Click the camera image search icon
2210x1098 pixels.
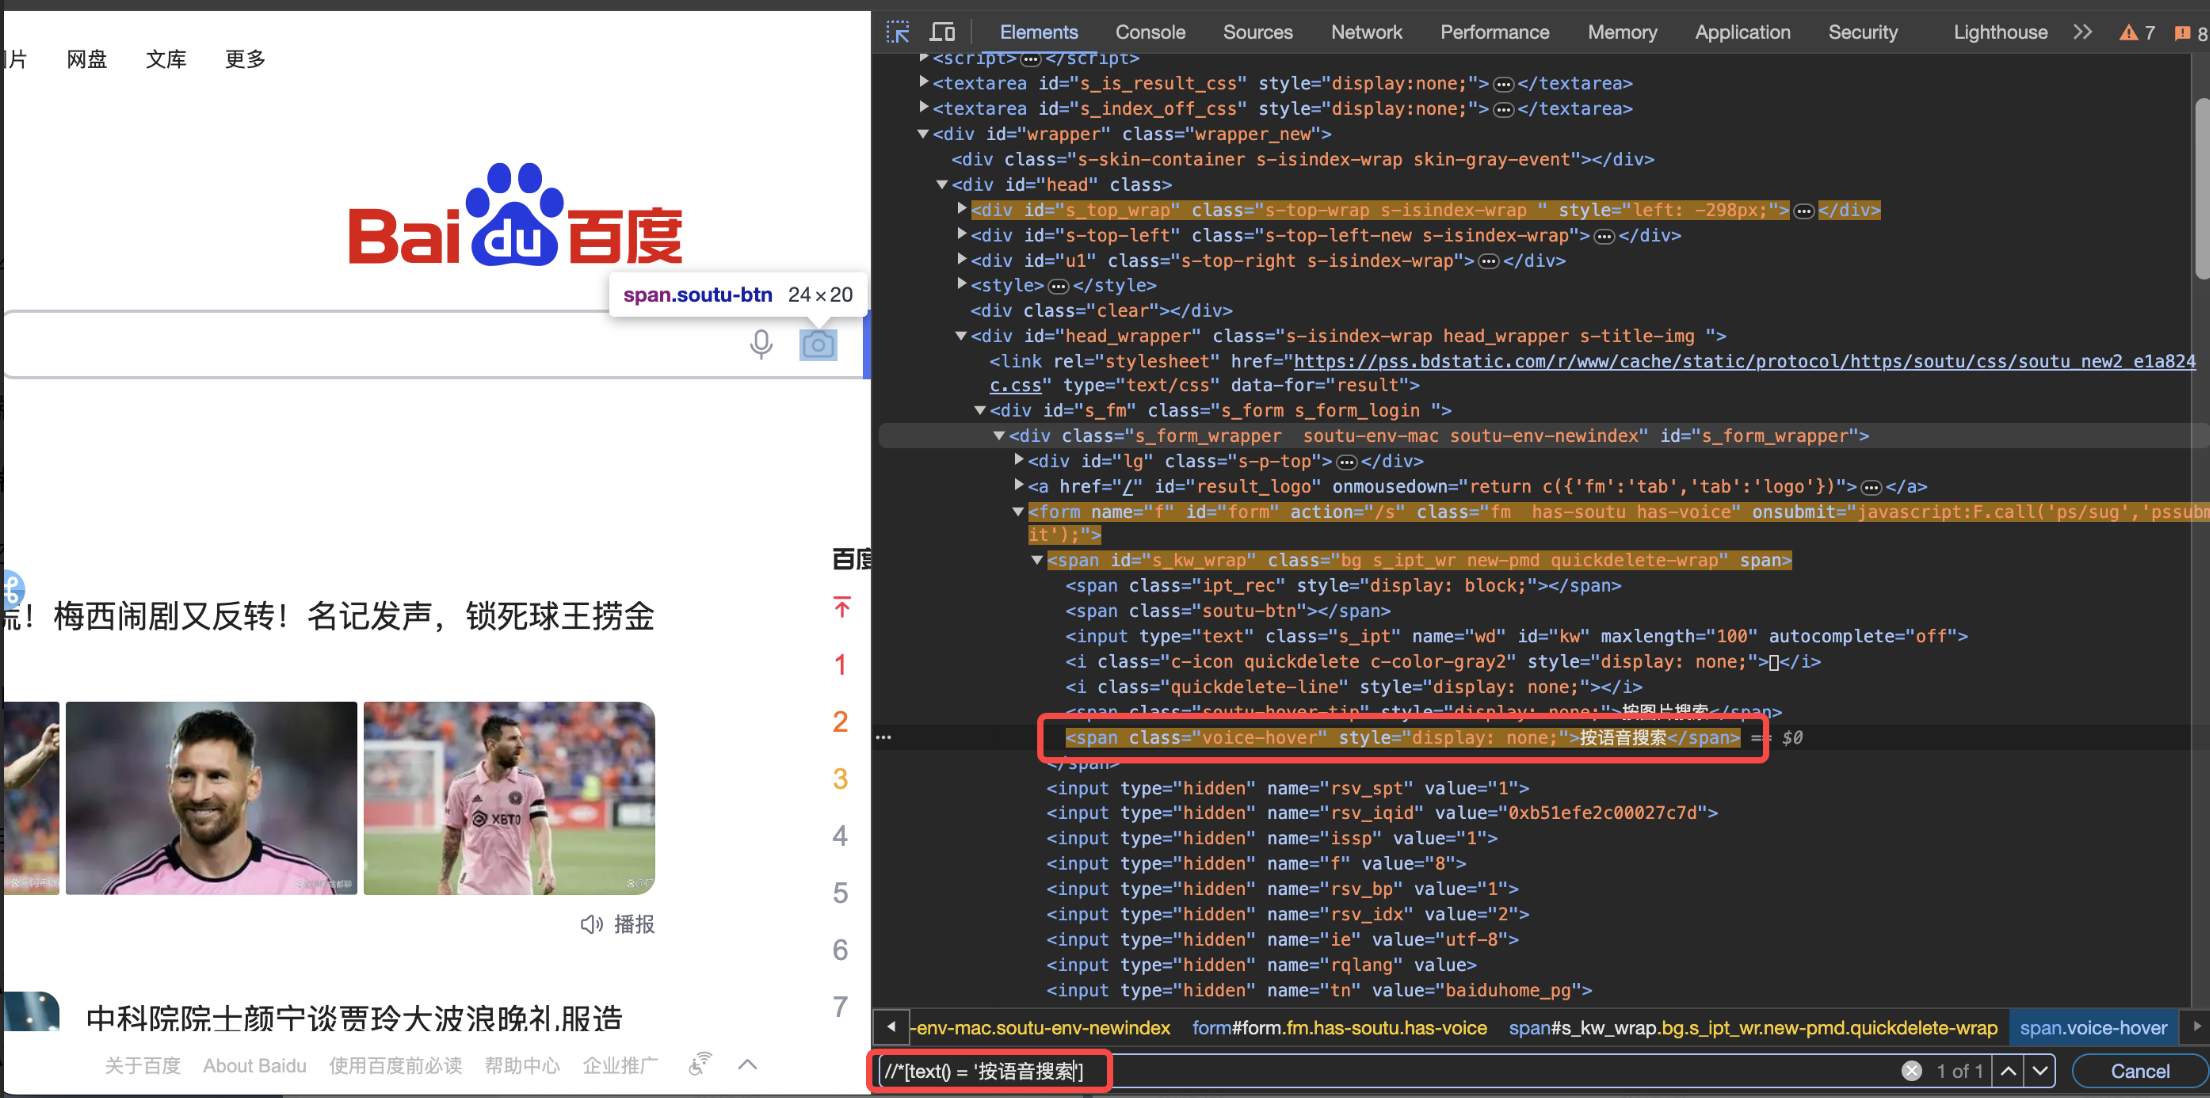tap(818, 344)
